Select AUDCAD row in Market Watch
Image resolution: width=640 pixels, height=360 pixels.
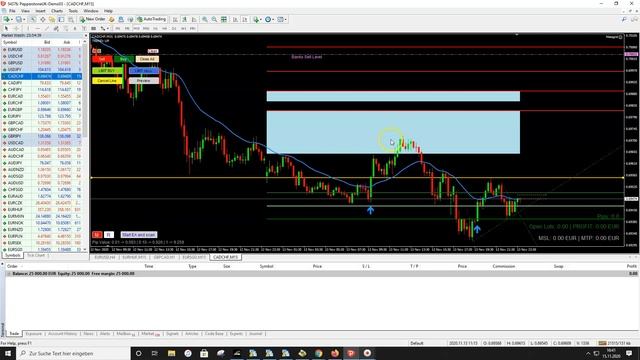(x=42, y=149)
